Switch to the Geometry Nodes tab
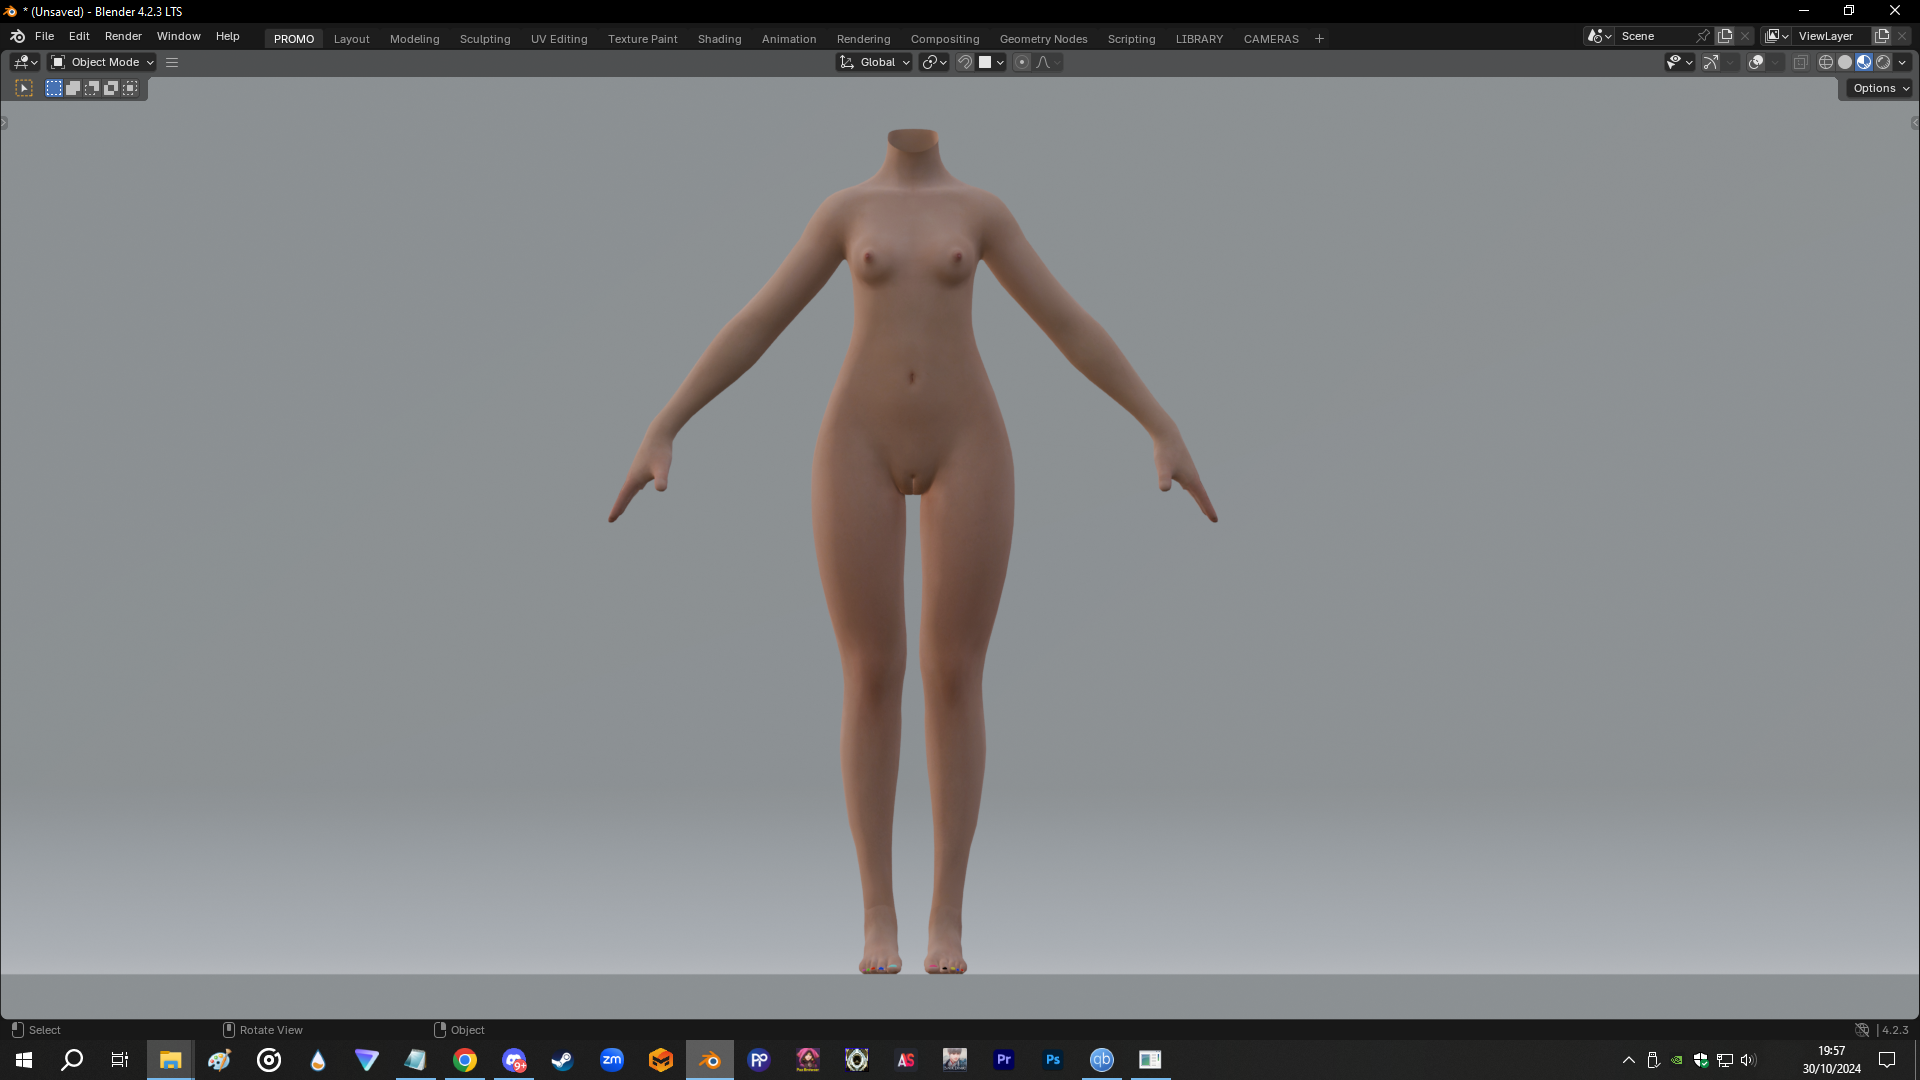Image resolution: width=1920 pixels, height=1080 pixels. [1043, 39]
